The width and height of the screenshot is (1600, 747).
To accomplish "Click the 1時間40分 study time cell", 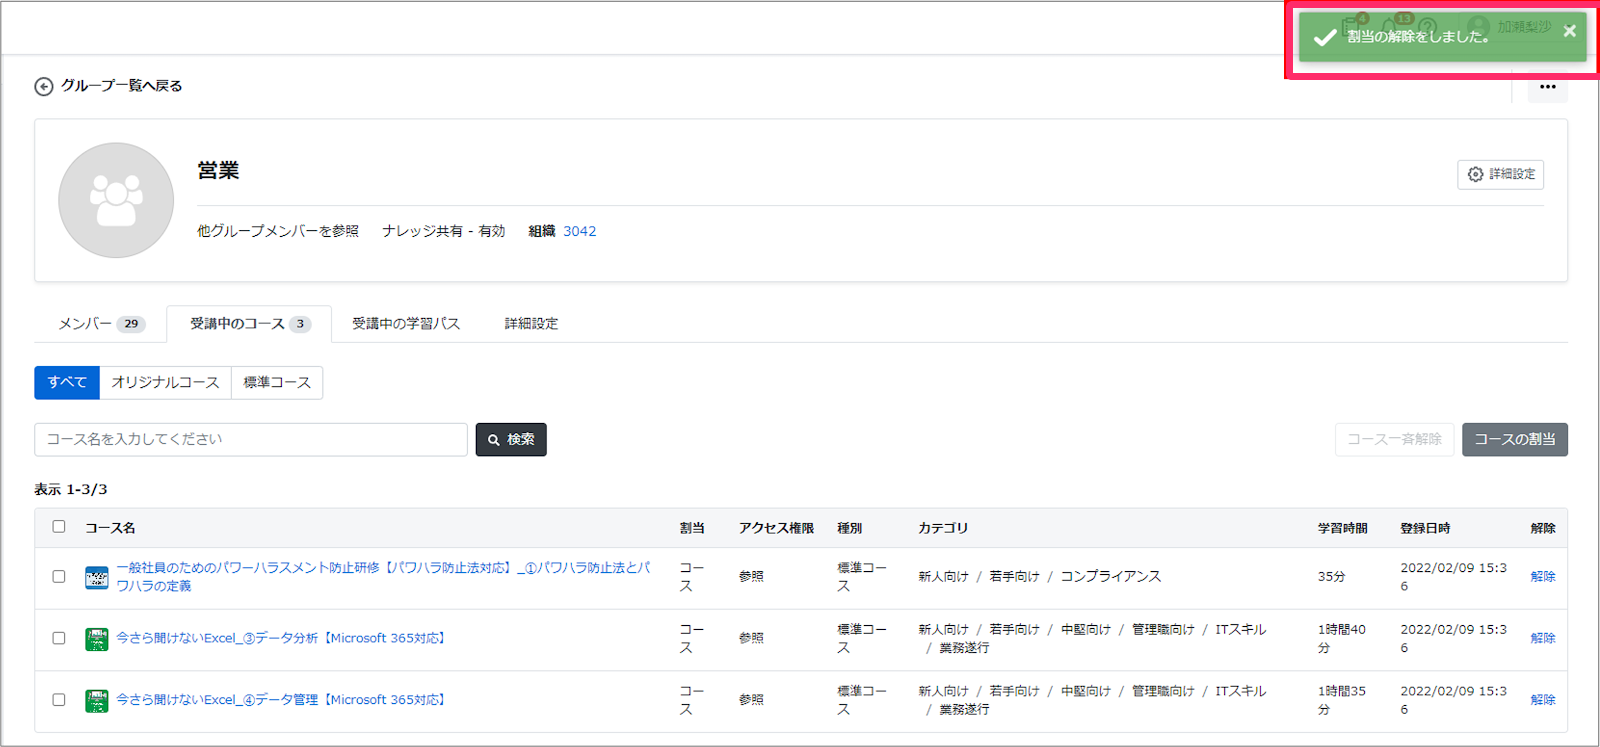I will tap(1342, 639).
